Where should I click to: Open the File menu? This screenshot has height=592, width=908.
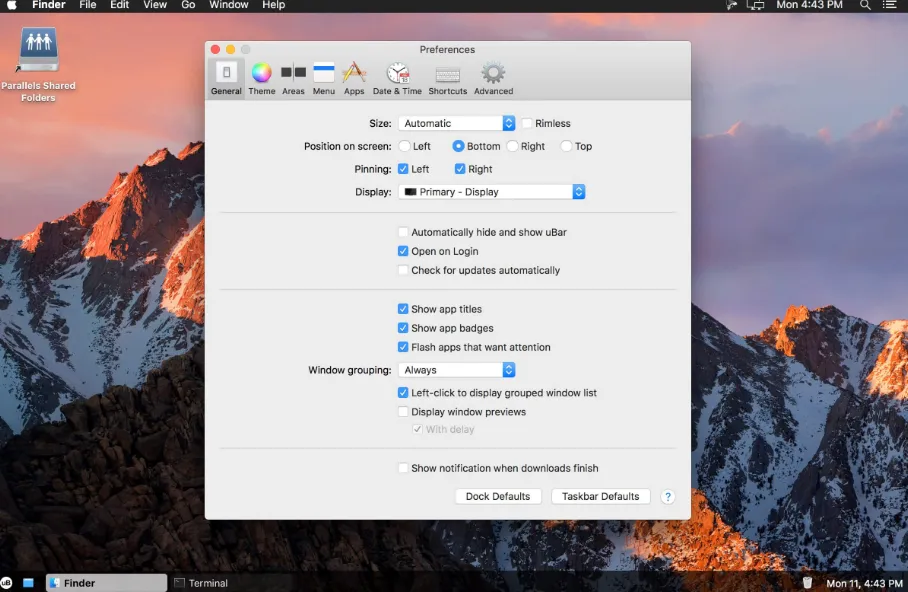pyautogui.click(x=88, y=5)
